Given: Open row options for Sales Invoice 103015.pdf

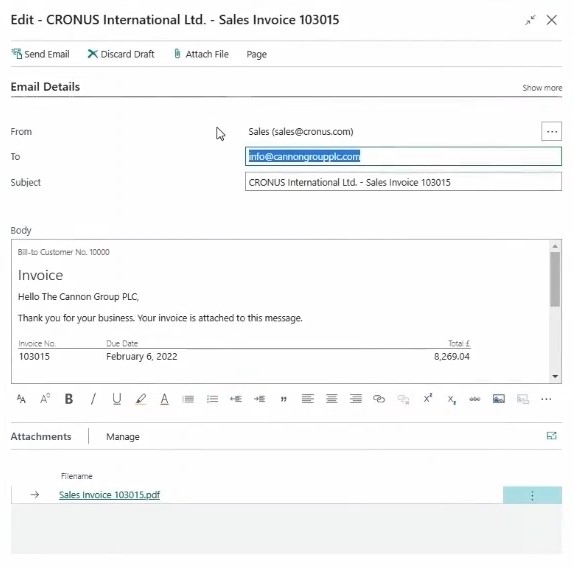Looking at the screenshot, I should [532, 495].
